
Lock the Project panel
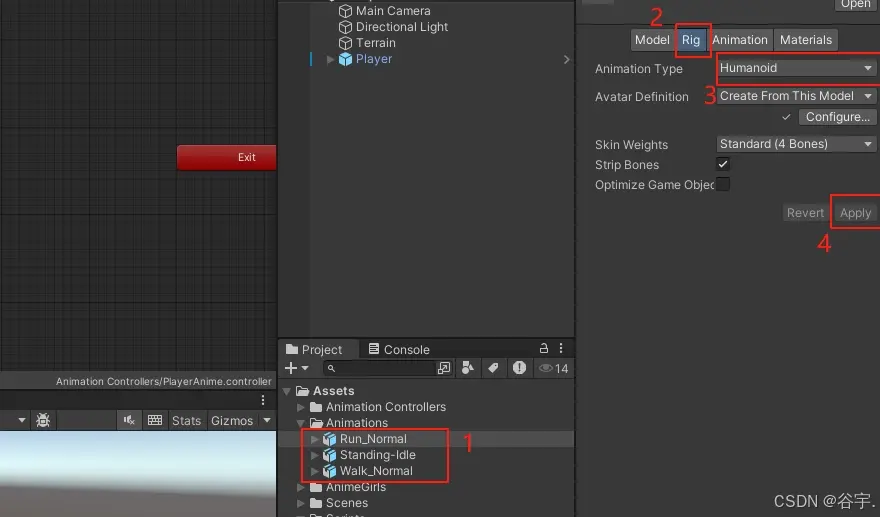pyautogui.click(x=543, y=349)
